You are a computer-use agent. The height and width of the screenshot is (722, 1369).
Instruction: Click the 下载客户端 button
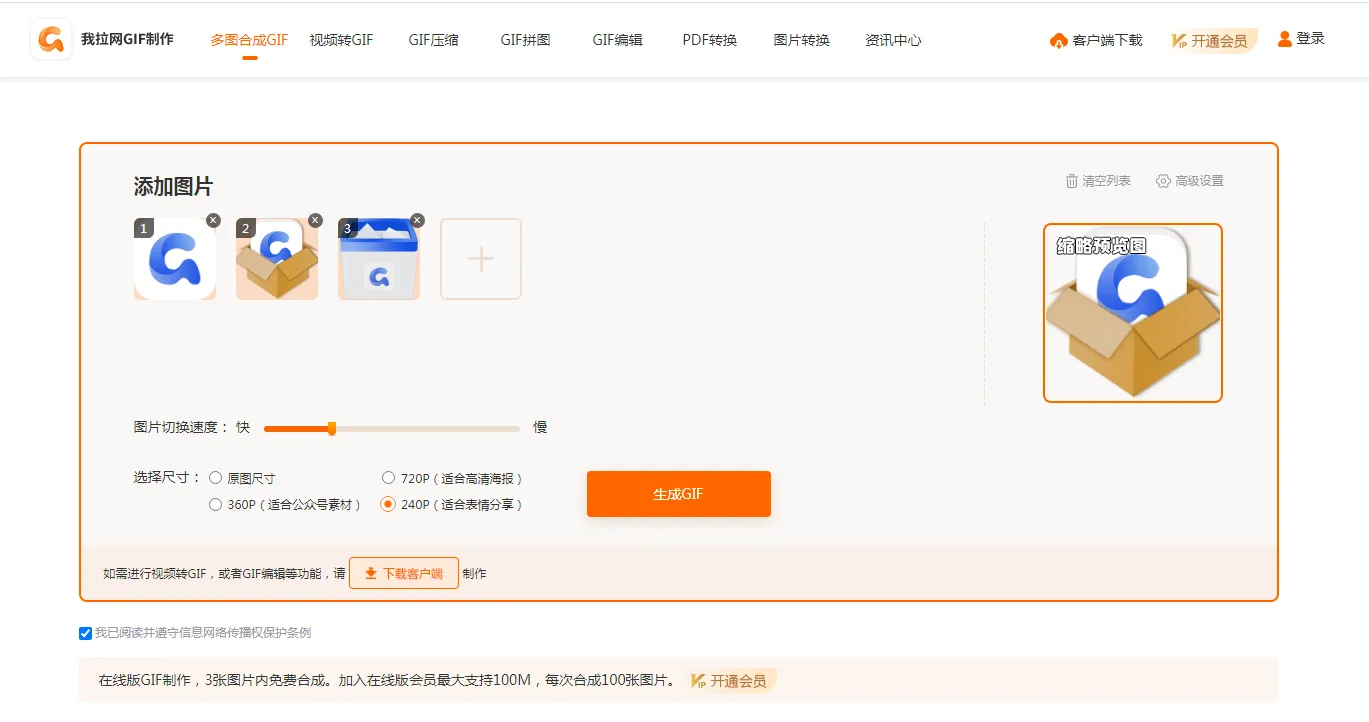pos(404,573)
